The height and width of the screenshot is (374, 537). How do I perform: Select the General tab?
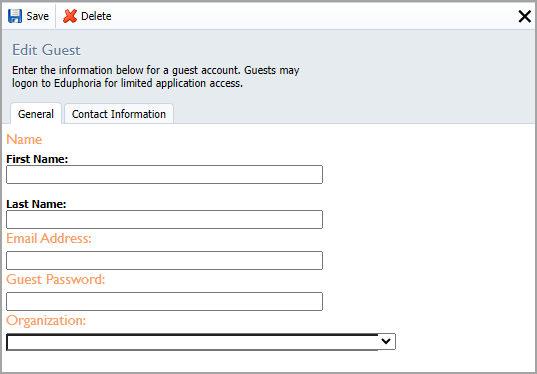[x=36, y=114]
